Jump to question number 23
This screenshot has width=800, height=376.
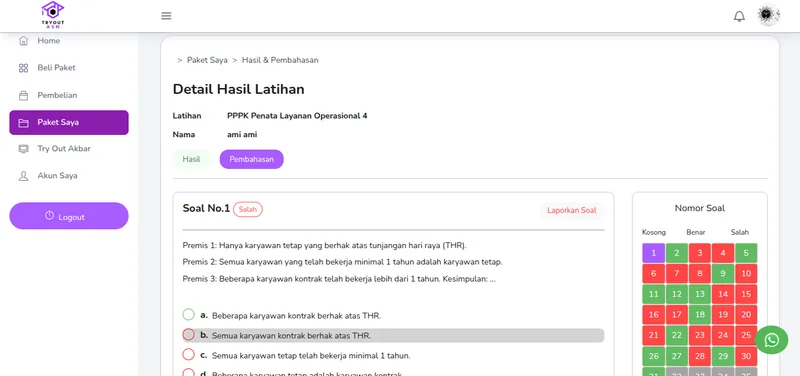tap(700, 336)
